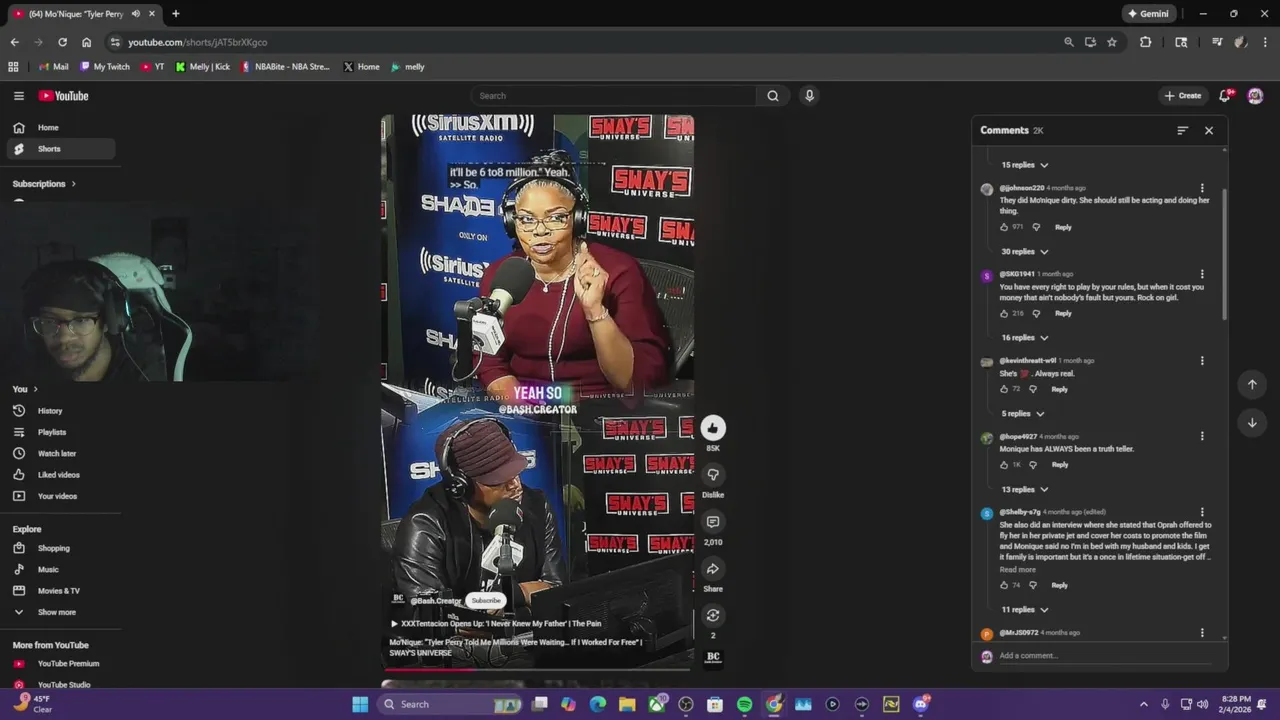Image resolution: width=1280 pixels, height=720 pixels.
Task: Open Spotify from the taskbar
Action: coord(744,704)
